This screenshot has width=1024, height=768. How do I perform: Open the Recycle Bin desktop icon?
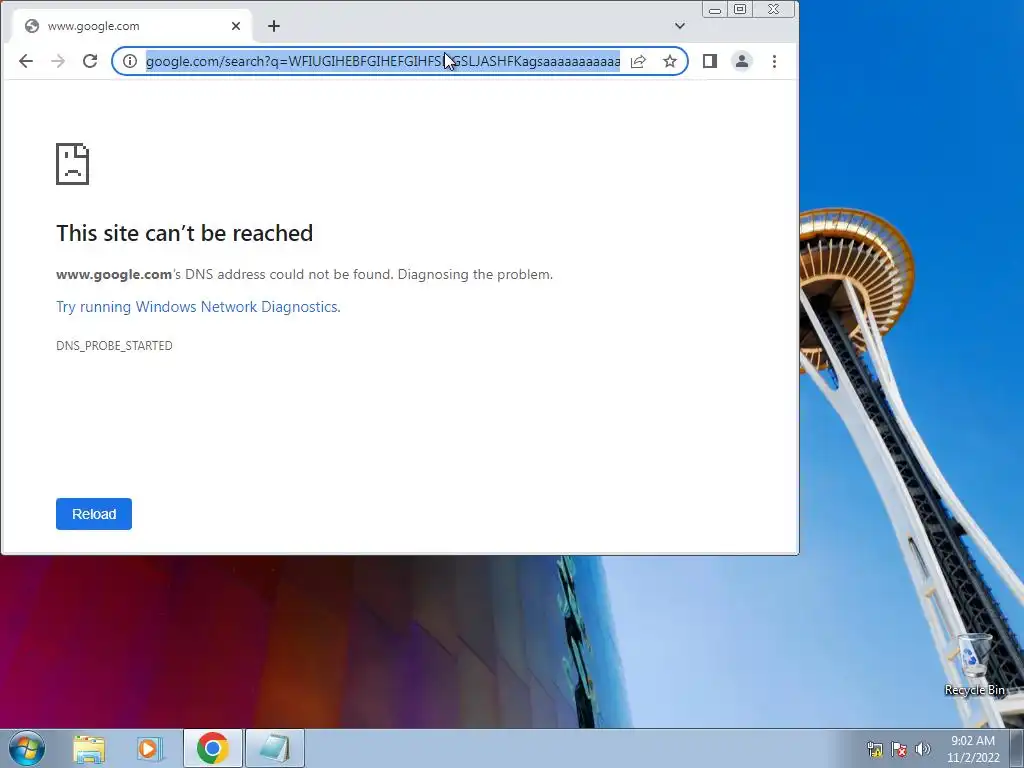(x=974, y=664)
